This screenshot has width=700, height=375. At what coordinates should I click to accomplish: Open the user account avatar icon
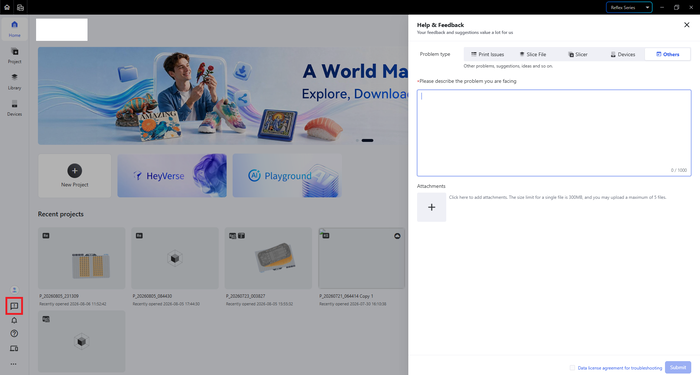(14, 290)
